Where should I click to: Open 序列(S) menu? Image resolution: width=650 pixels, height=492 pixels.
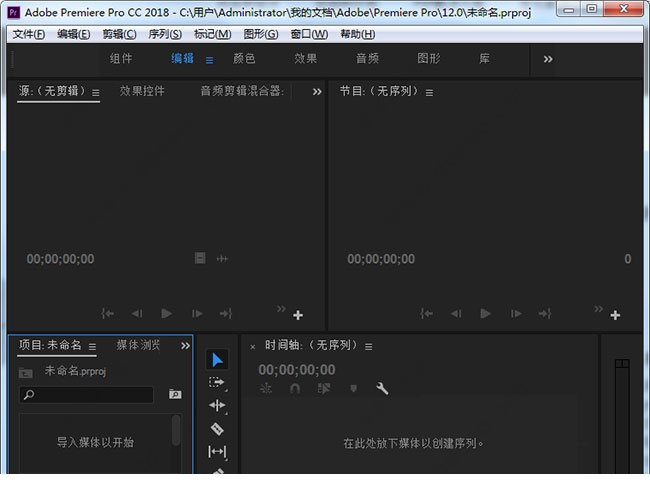click(165, 34)
